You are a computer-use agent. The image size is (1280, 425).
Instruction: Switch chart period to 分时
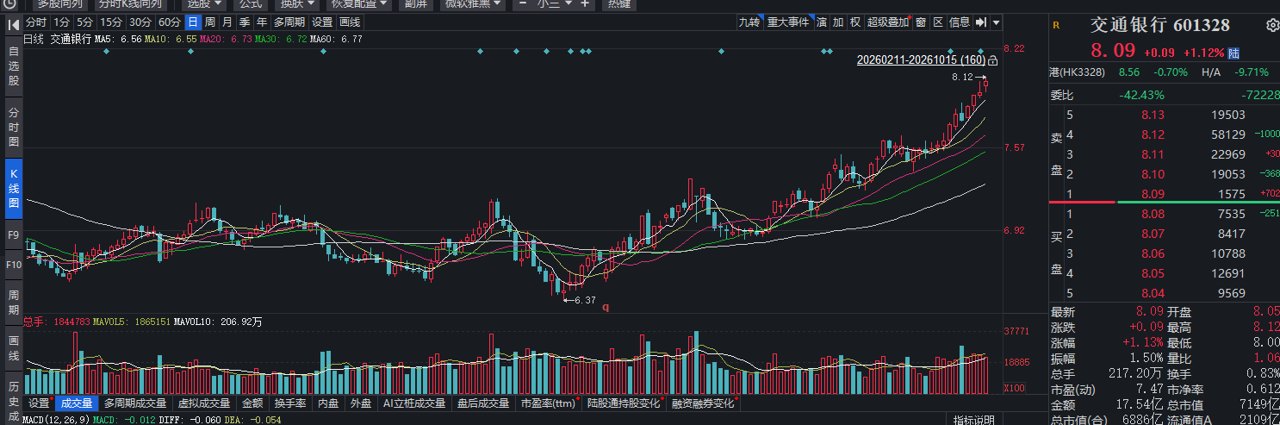[x=36, y=22]
